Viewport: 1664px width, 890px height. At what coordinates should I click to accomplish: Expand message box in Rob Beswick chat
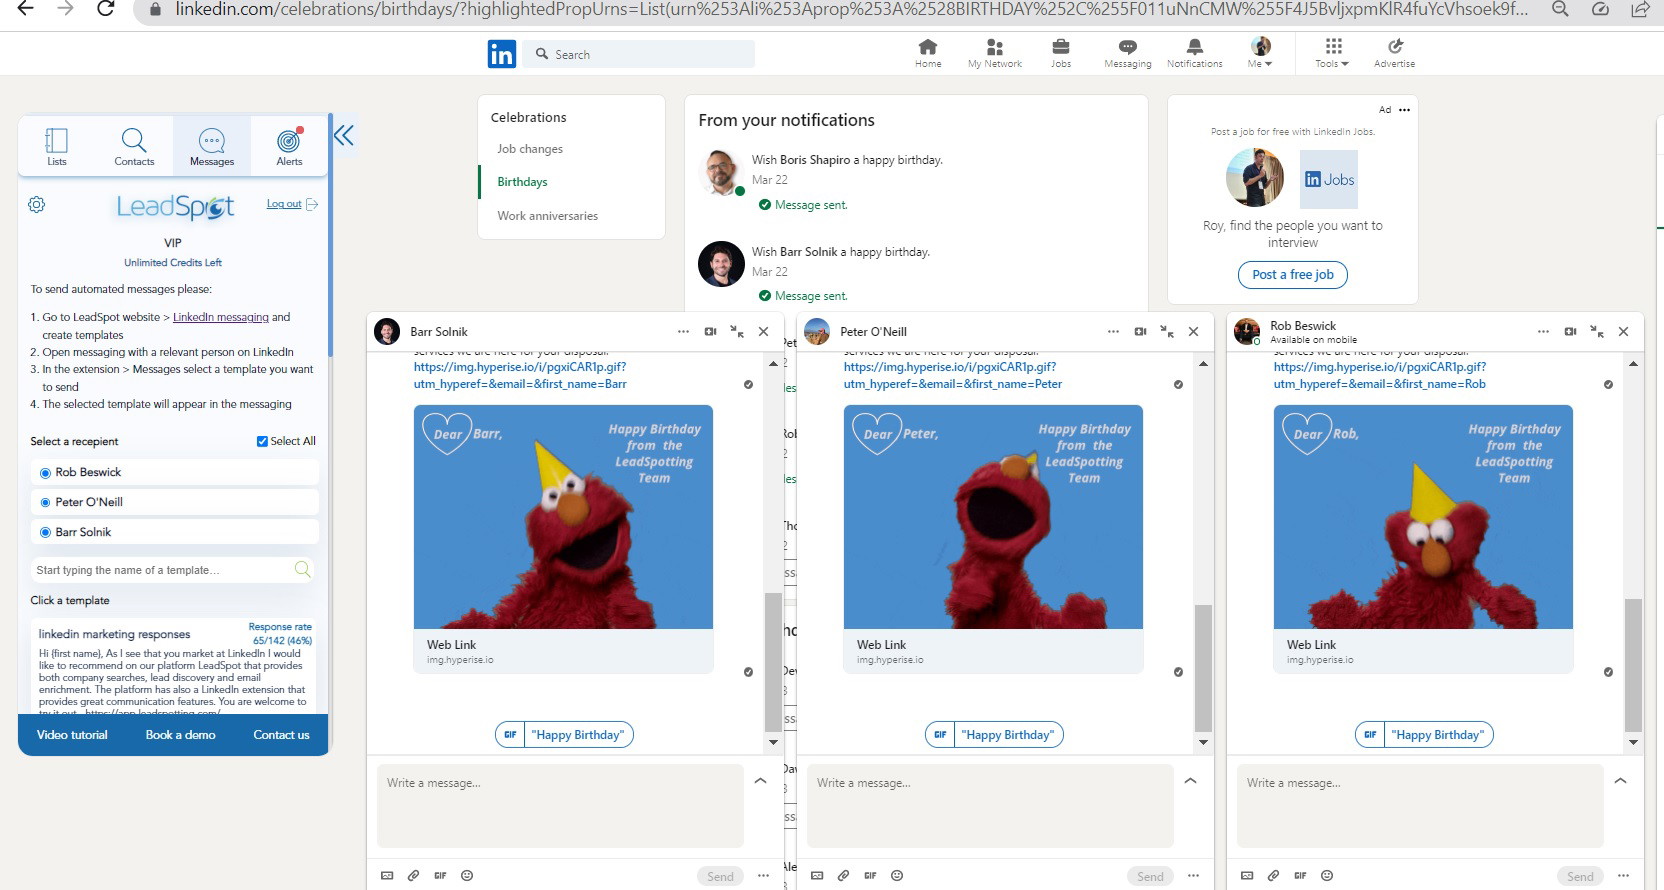tap(1620, 781)
